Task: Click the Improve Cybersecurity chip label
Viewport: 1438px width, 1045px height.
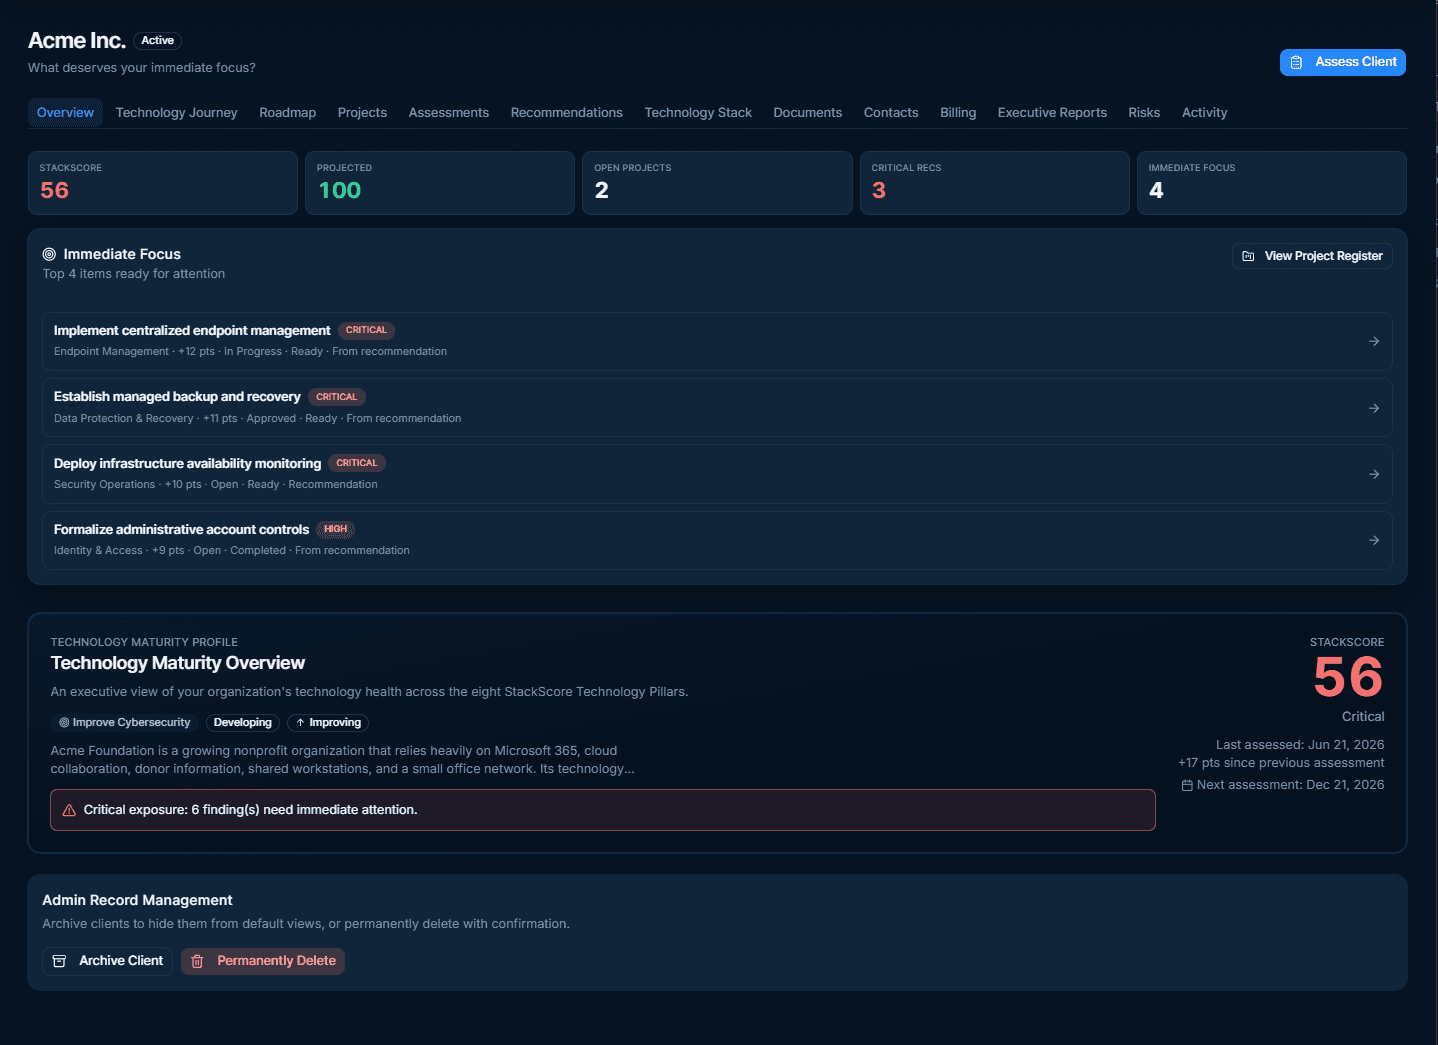Action: (x=131, y=722)
